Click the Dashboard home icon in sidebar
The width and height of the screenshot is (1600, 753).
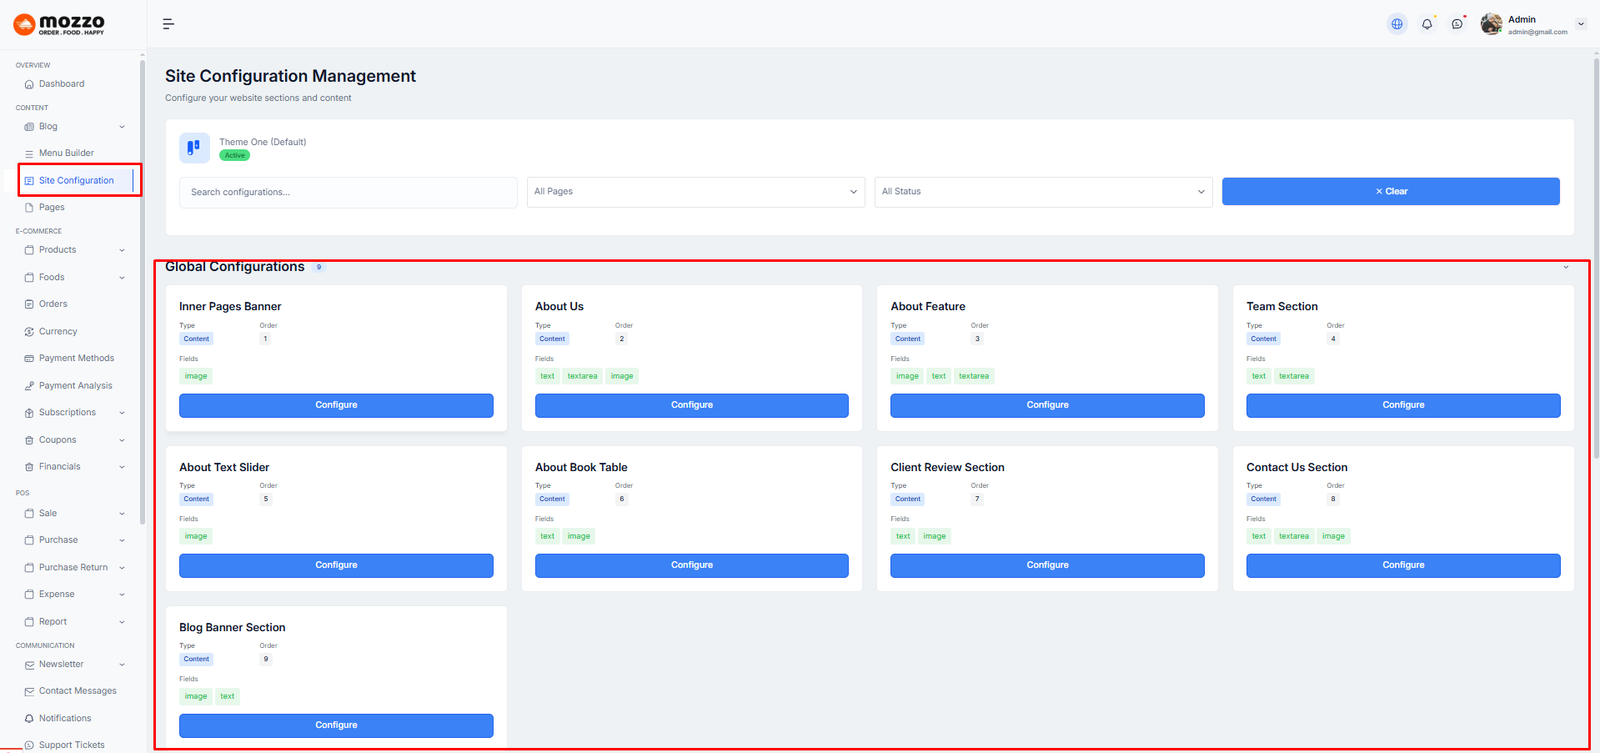coord(29,84)
